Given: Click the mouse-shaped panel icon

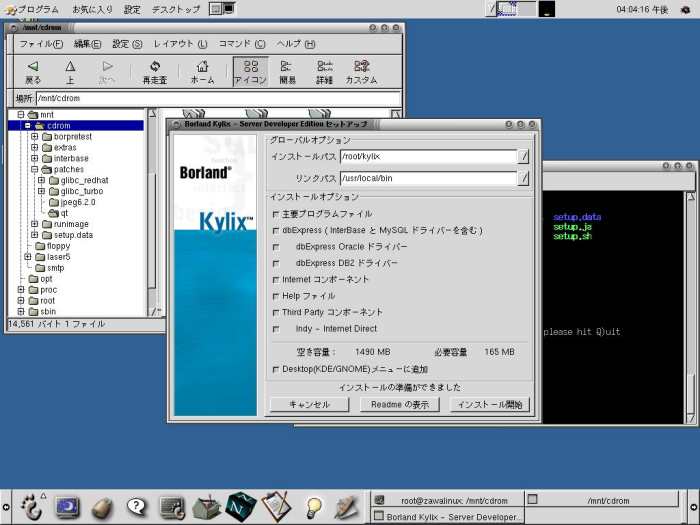Looking at the screenshot, I should [x=103, y=508].
